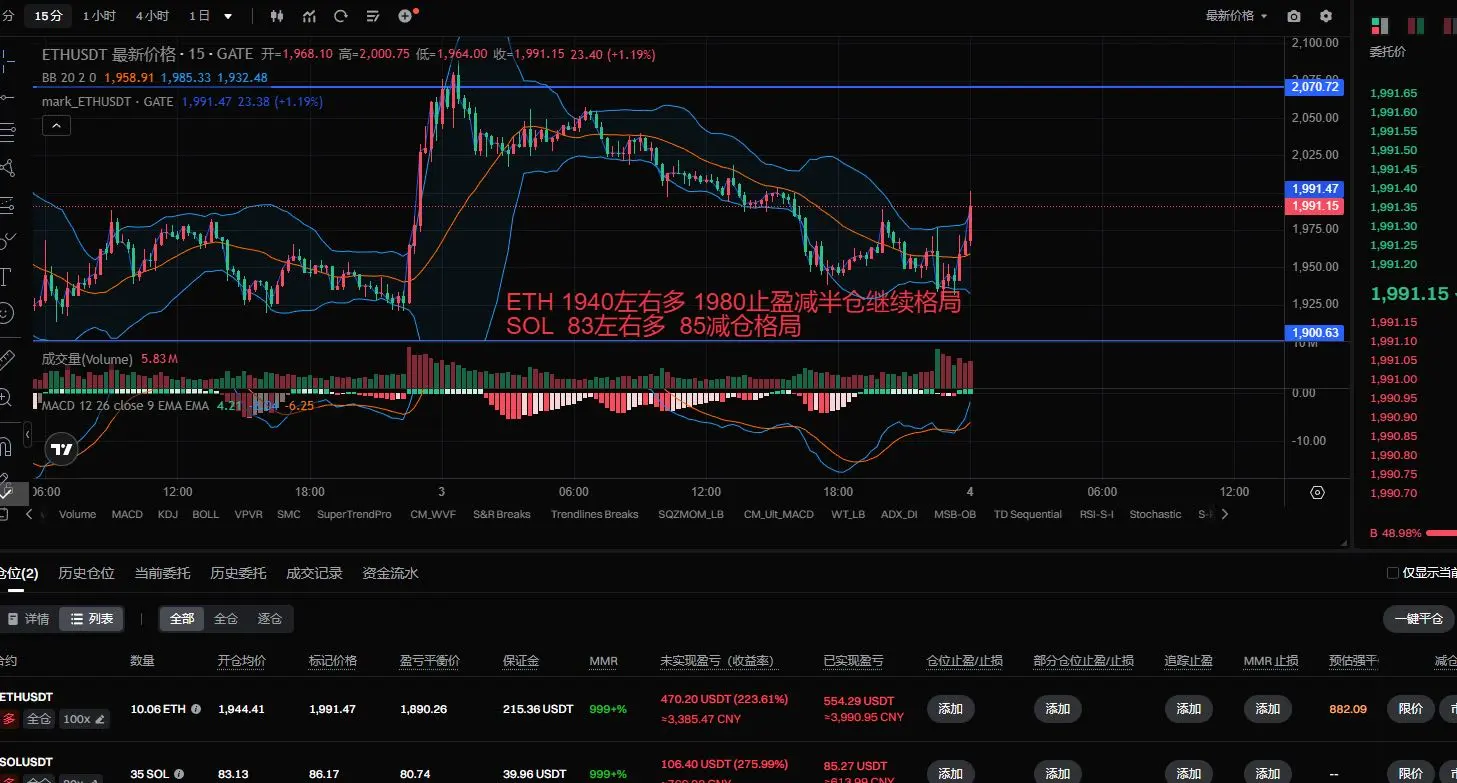Show info for 35 SOL quantity
1457x783 pixels.
pos(179,774)
